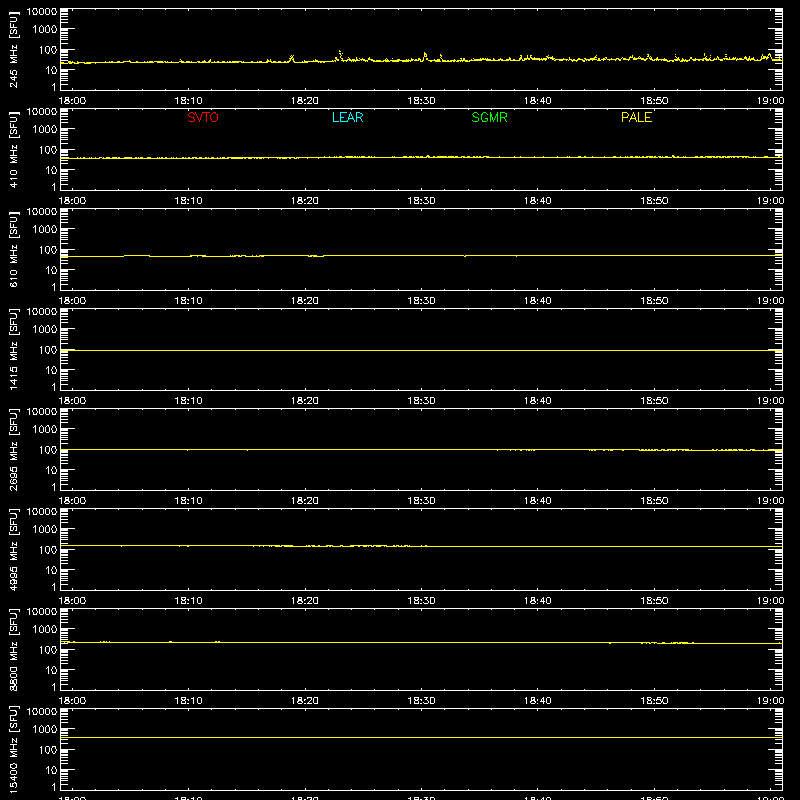Select the '15400 MHz [SFU]' axis title

(x=13, y=749)
